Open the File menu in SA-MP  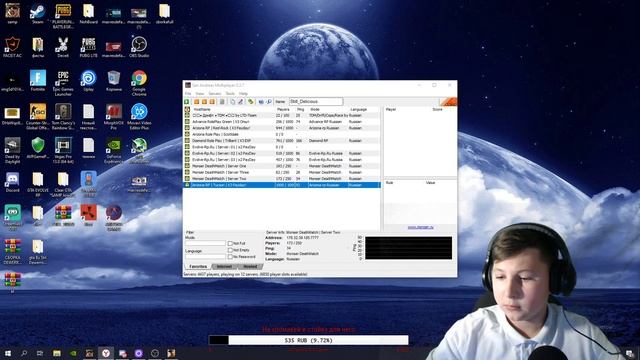coord(188,93)
